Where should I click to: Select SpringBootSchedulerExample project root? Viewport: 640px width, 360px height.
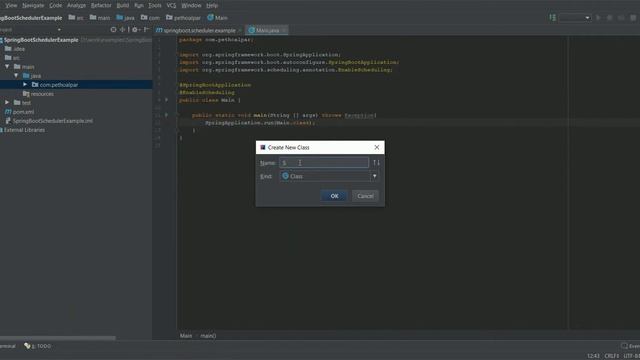coord(41,40)
